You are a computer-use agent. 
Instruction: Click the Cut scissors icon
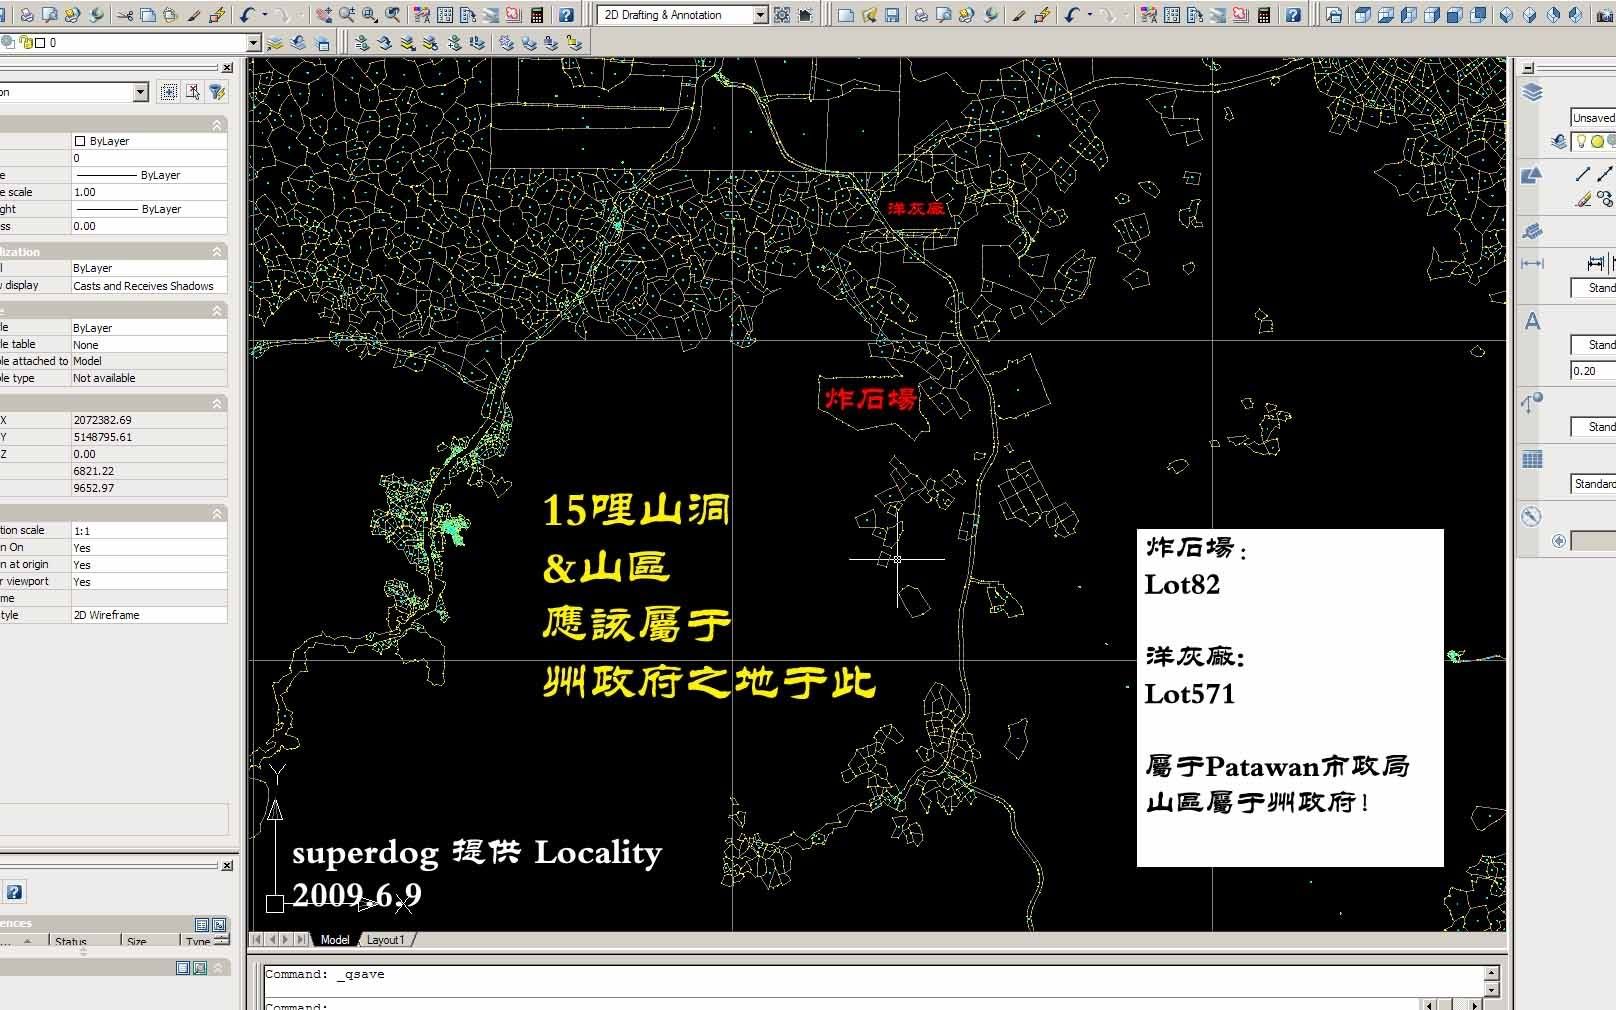pos(125,15)
